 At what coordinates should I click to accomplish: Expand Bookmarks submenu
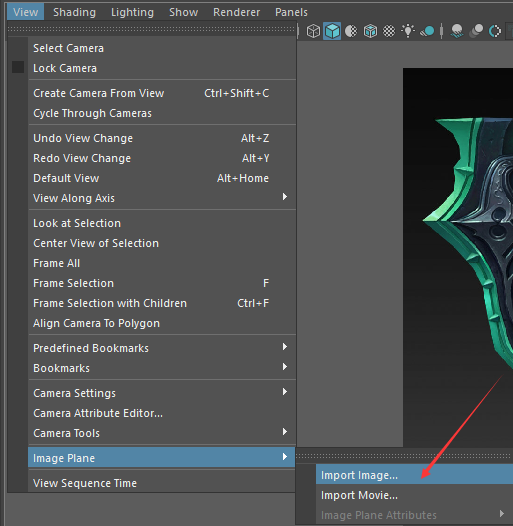pyautogui.click(x=162, y=368)
